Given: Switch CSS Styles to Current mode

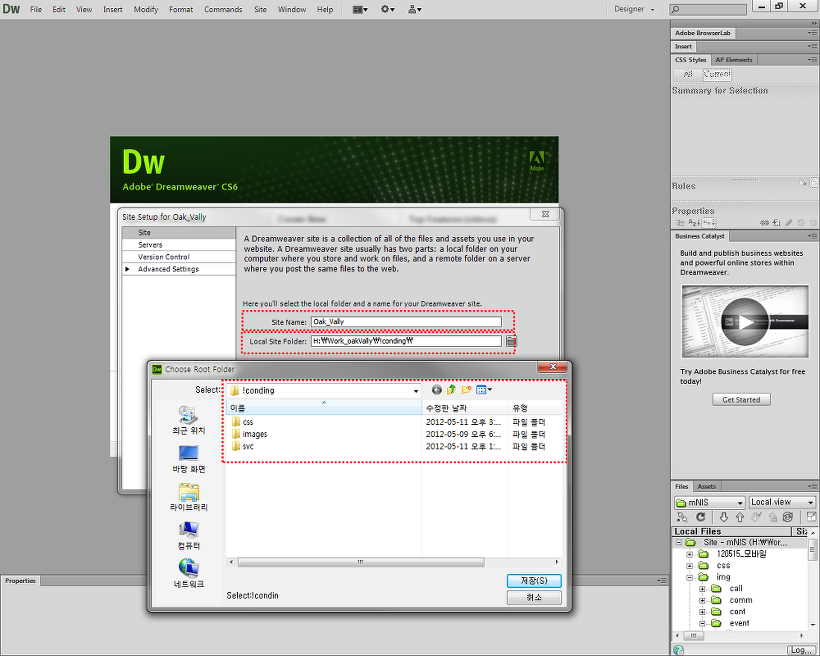Looking at the screenshot, I should tap(717, 74).
